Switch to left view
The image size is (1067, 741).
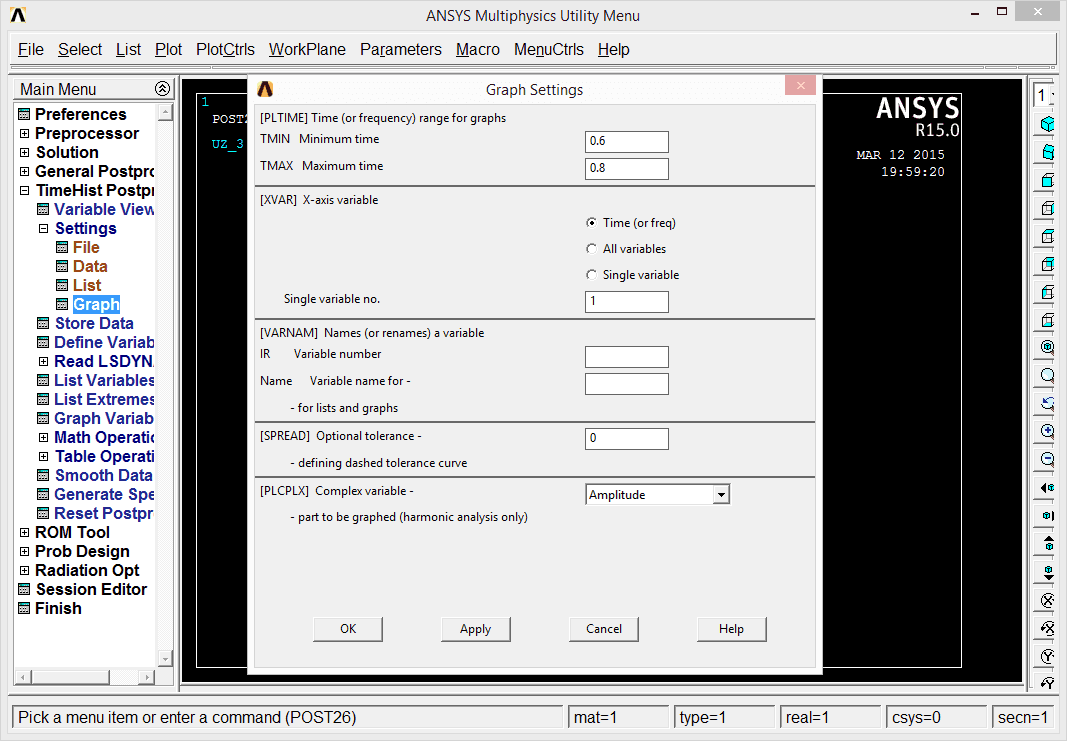pyautogui.click(x=1047, y=291)
